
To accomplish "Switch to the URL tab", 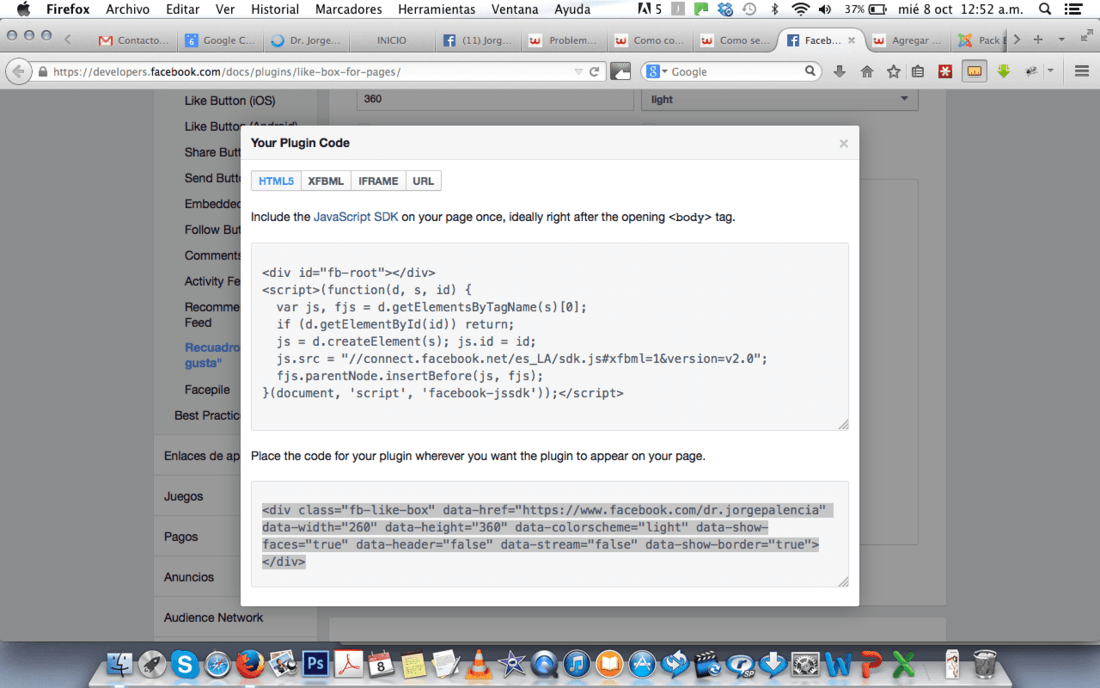I will click(x=423, y=181).
